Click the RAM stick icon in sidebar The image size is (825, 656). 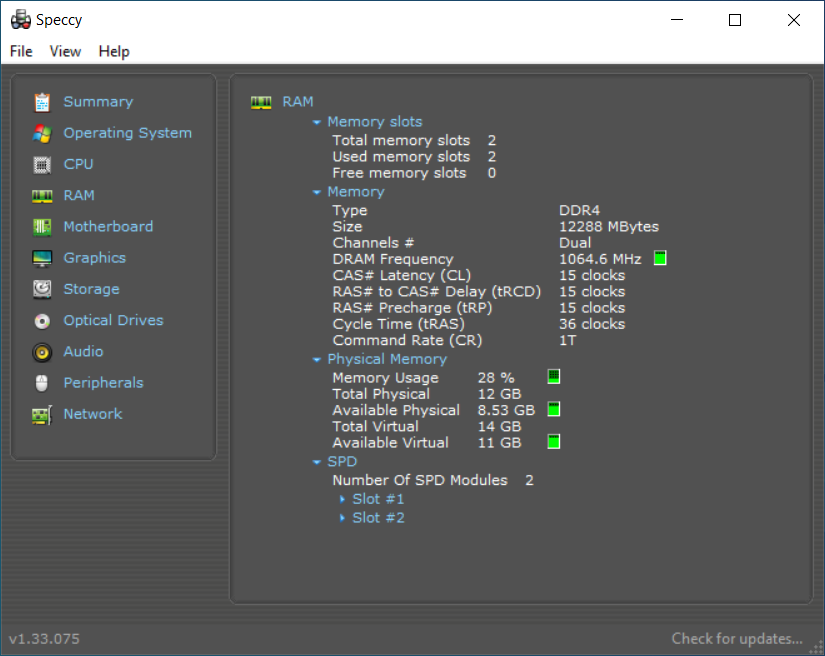pyautogui.click(x=42, y=196)
